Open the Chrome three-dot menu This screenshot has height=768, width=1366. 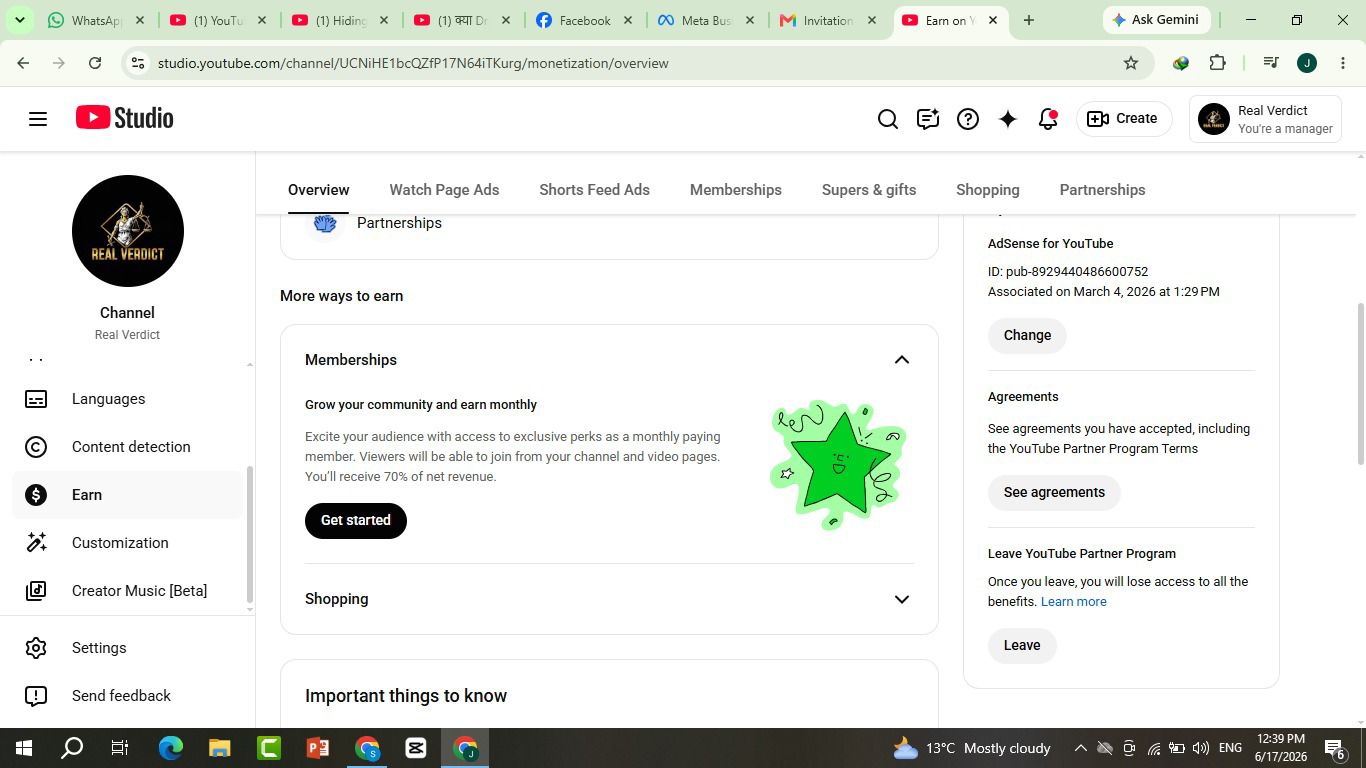tap(1342, 63)
